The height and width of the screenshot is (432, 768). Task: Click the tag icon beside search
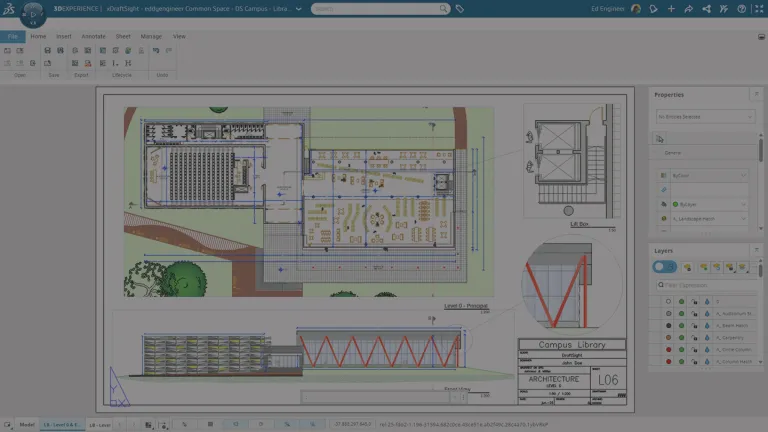[x=460, y=9]
